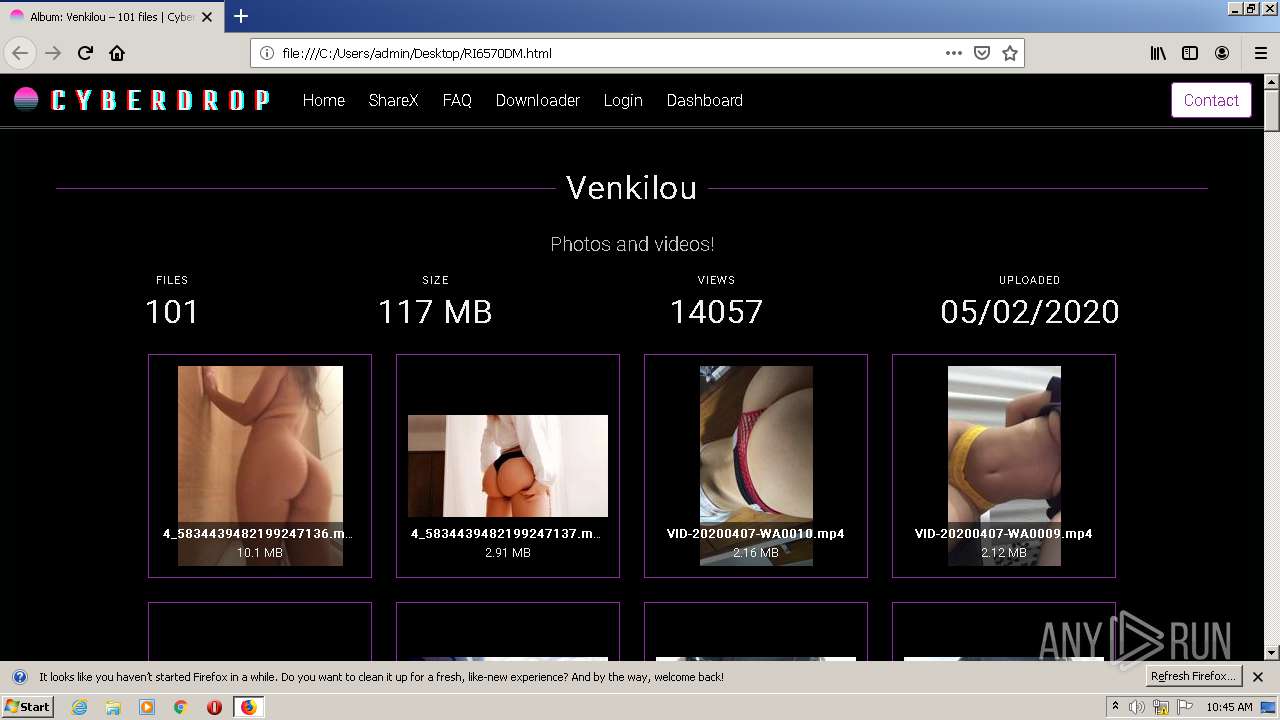Go forward with the Forward arrow
This screenshot has width=1280, height=720.
(53, 53)
